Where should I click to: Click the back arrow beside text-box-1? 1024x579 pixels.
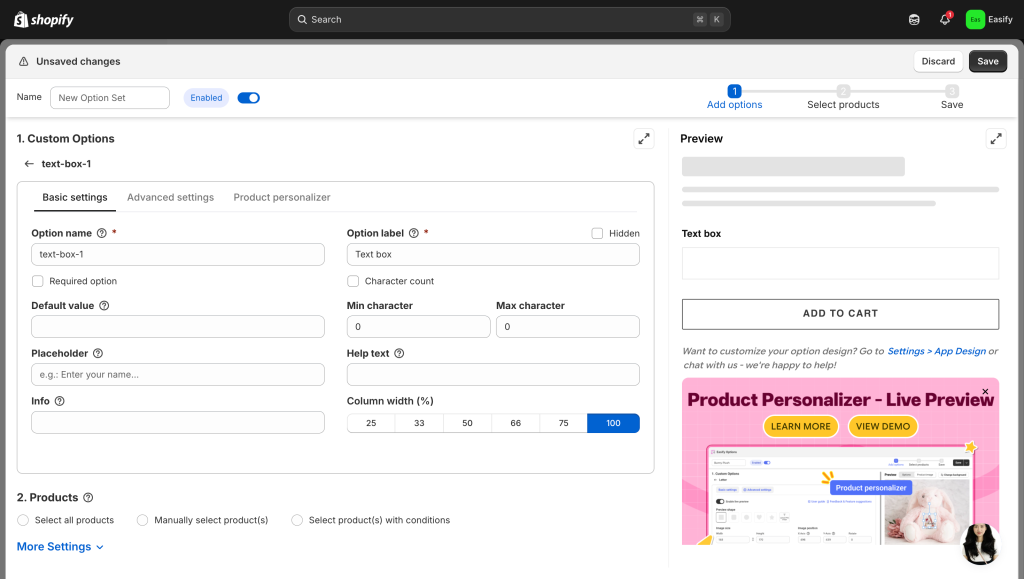point(29,164)
